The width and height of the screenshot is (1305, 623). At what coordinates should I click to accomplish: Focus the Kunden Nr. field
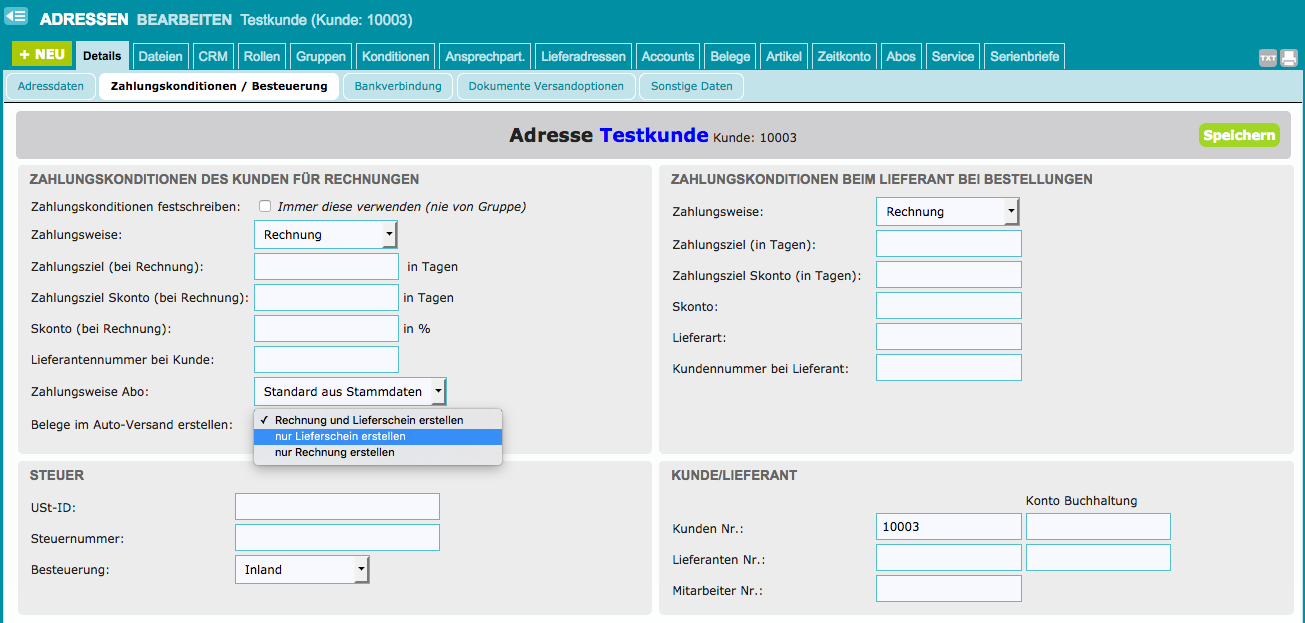[948, 526]
